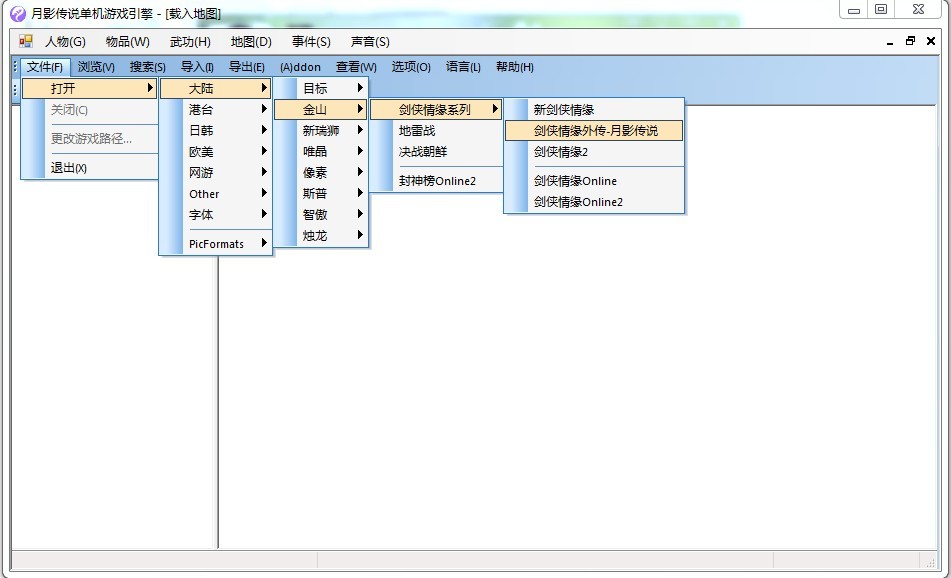Open the 物品(W) menu
Screen dimensions: 951x578
click(x=127, y=41)
